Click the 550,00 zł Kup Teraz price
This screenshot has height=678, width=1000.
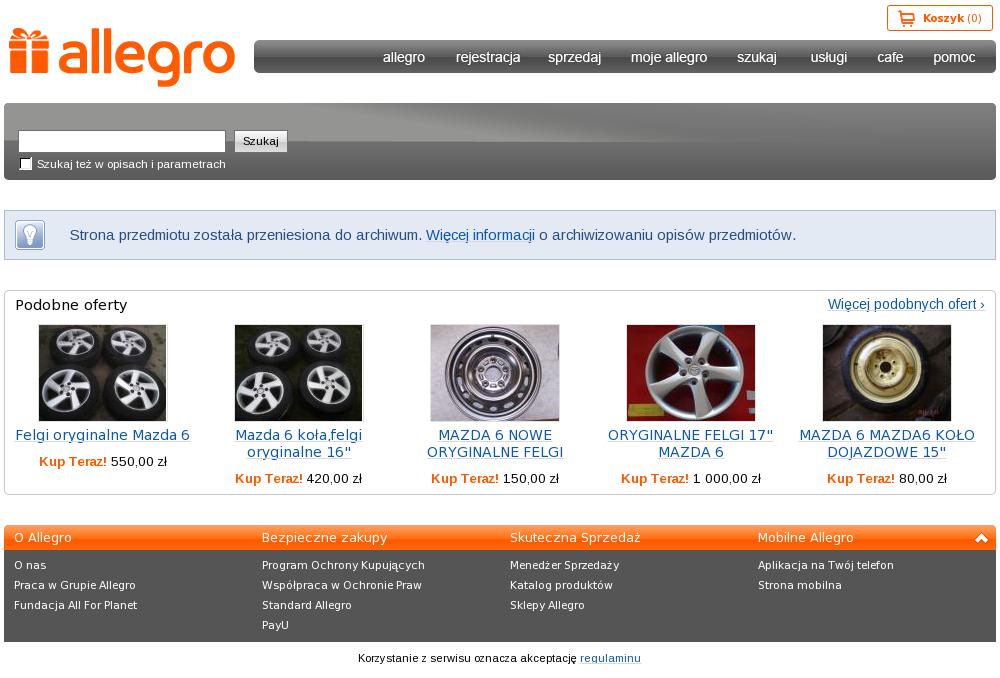pos(103,461)
